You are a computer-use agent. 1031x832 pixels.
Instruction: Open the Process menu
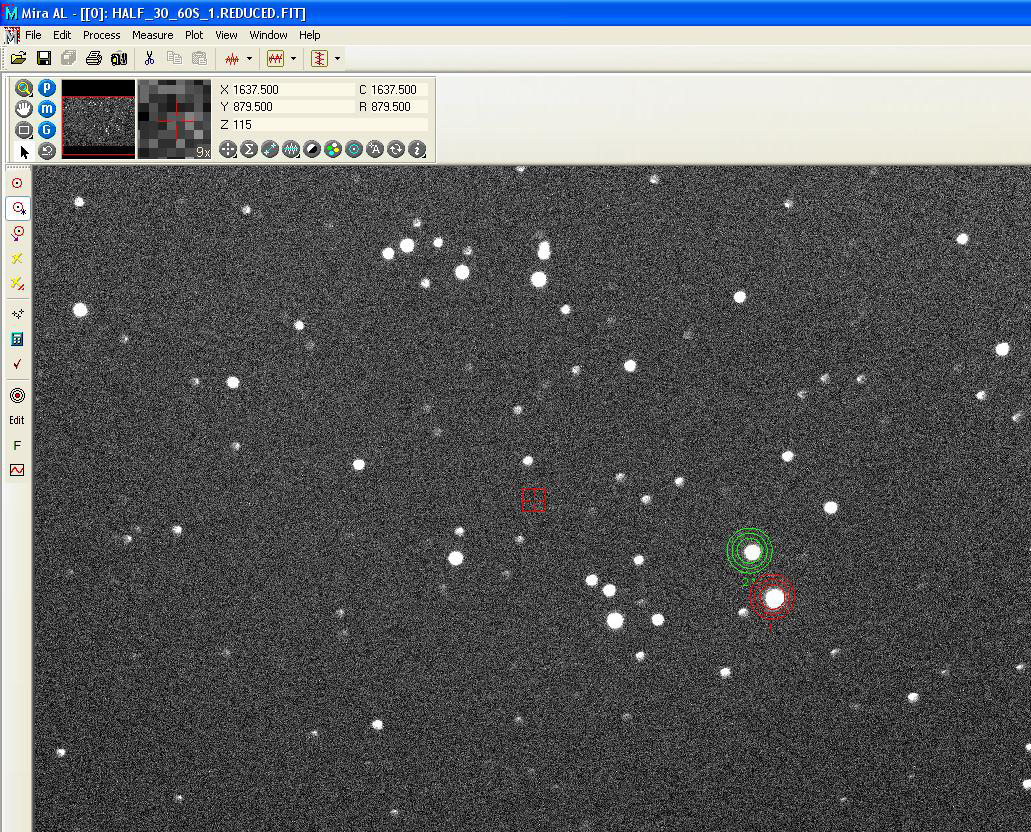click(x=101, y=35)
